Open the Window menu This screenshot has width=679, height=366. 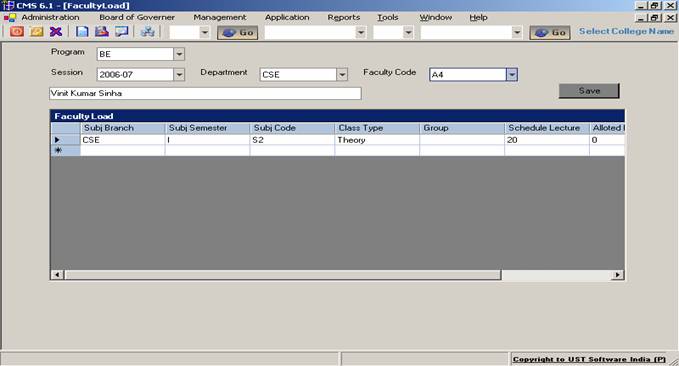436,17
